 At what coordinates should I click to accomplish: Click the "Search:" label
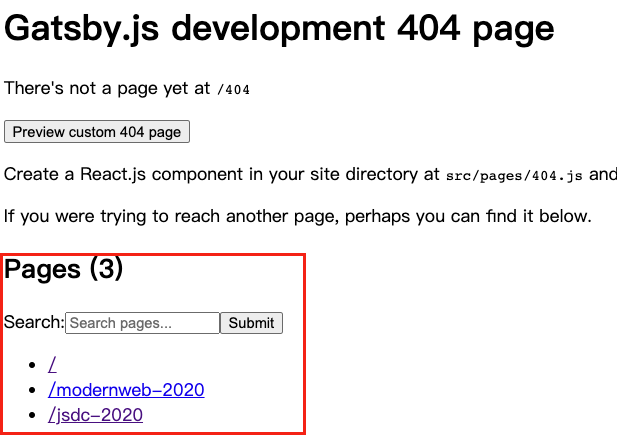click(x=34, y=322)
